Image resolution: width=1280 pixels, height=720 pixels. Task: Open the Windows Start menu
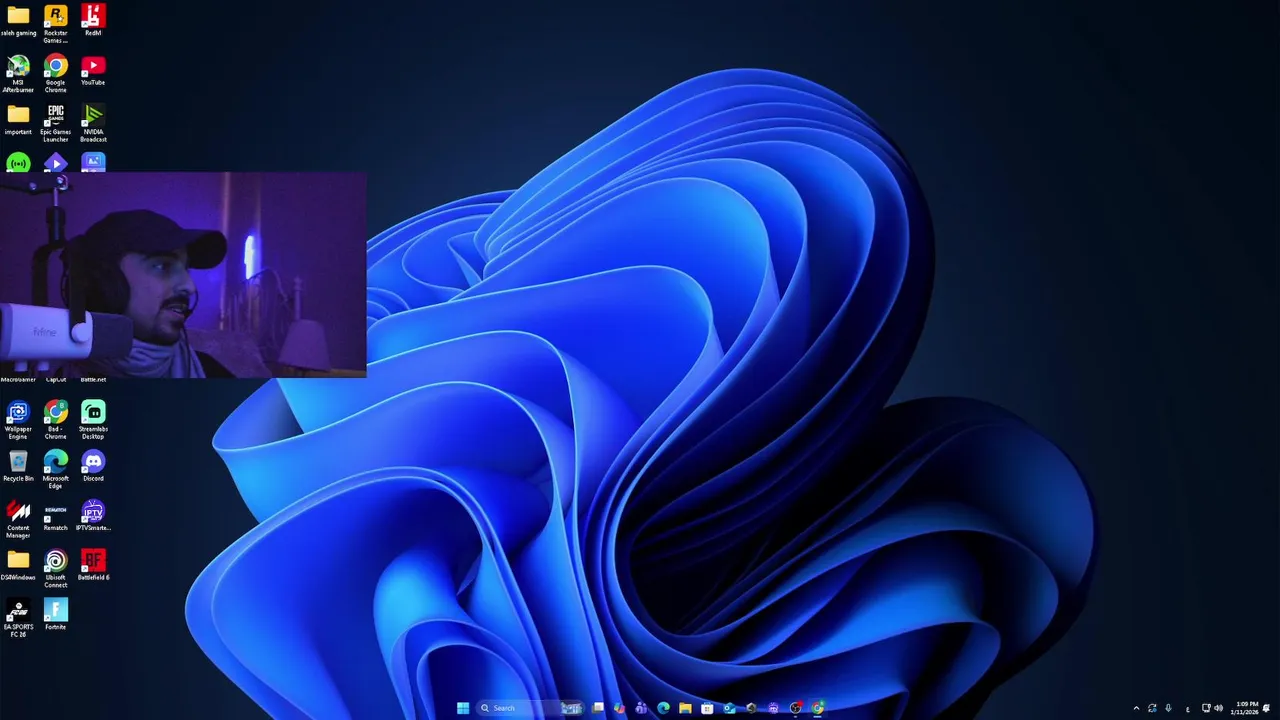[x=463, y=708]
